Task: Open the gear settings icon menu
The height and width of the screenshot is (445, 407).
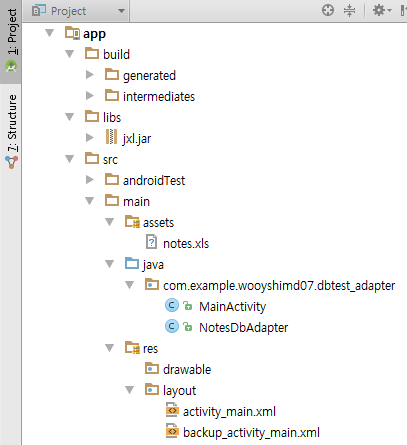Action: click(x=382, y=10)
